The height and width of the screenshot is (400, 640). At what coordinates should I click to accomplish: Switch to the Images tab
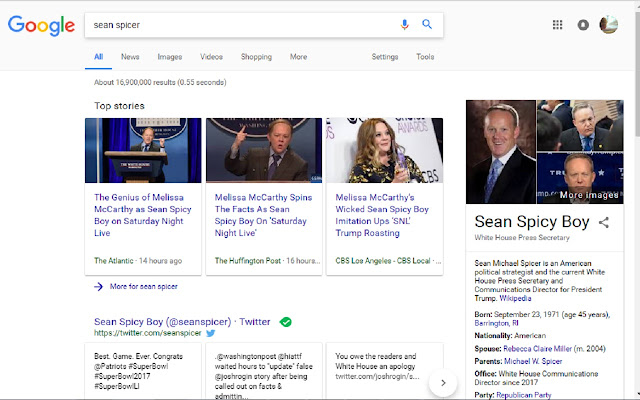point(170,57)
